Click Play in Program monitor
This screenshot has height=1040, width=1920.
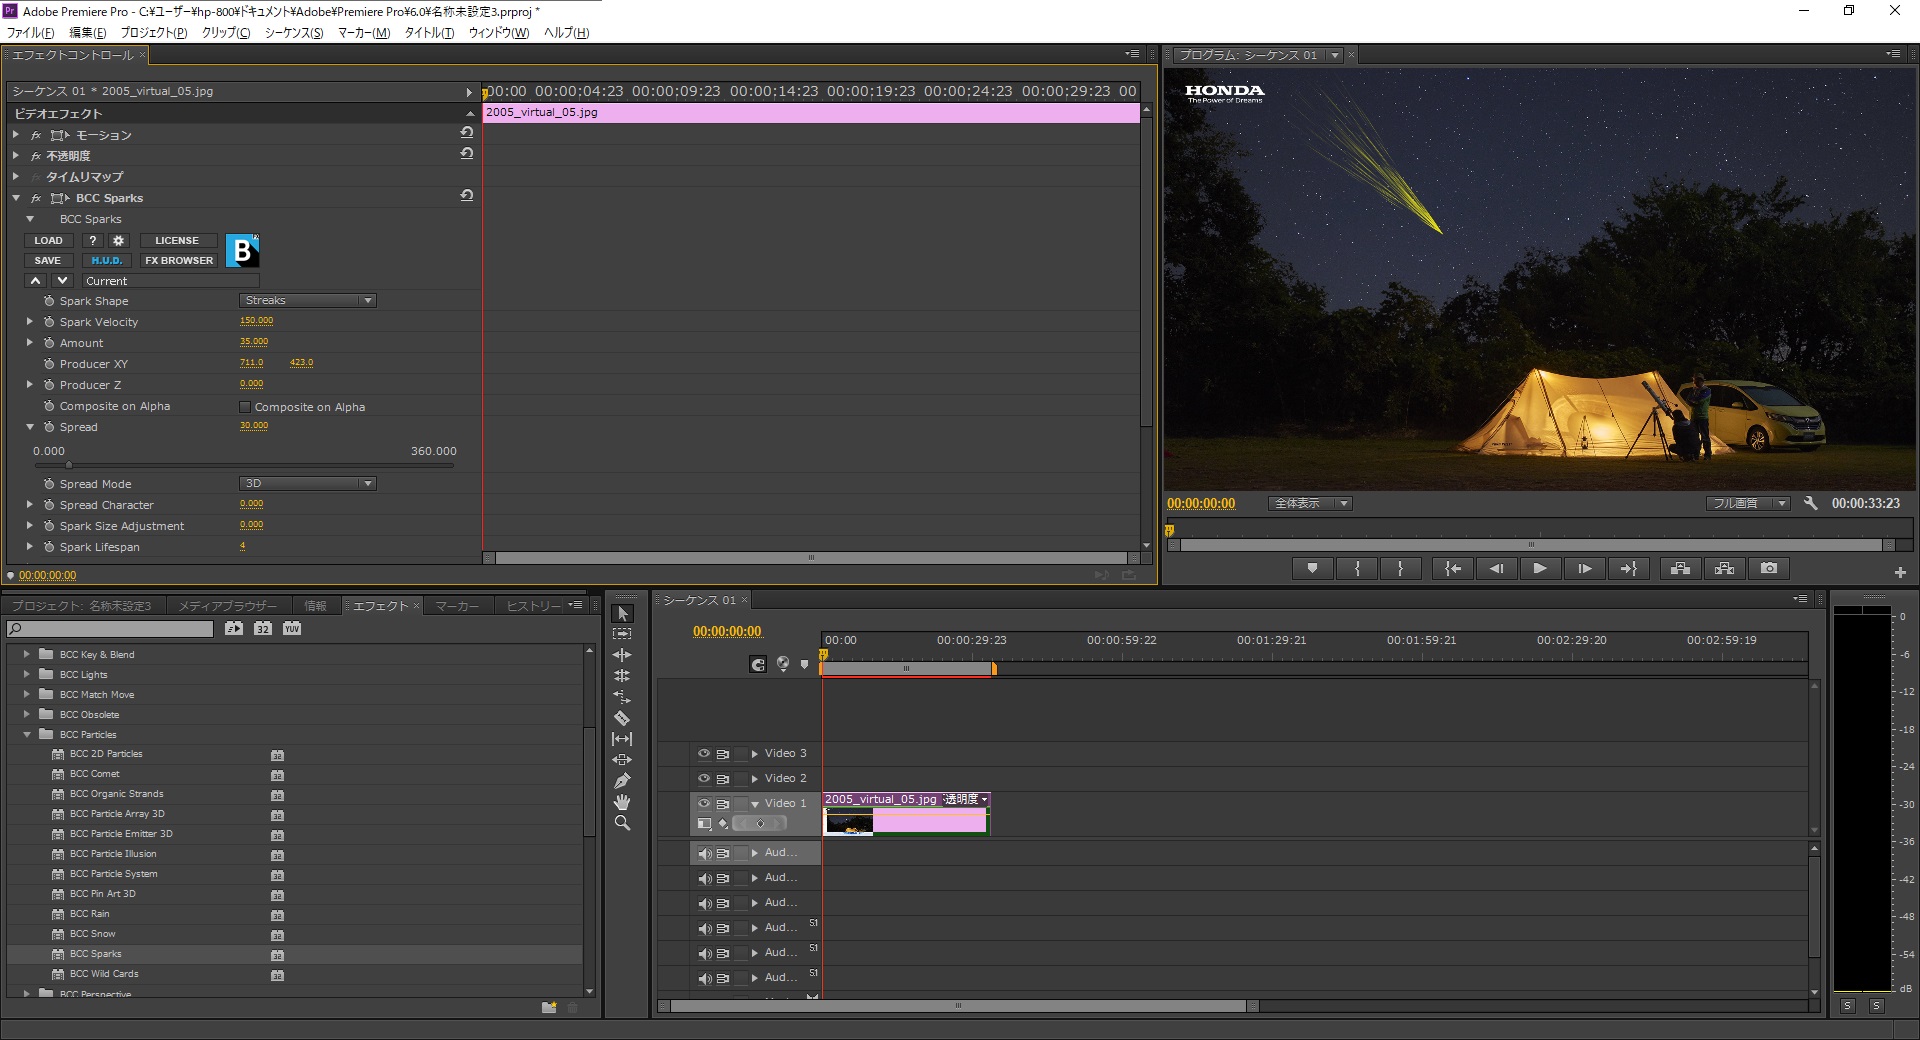point(1540,568)
